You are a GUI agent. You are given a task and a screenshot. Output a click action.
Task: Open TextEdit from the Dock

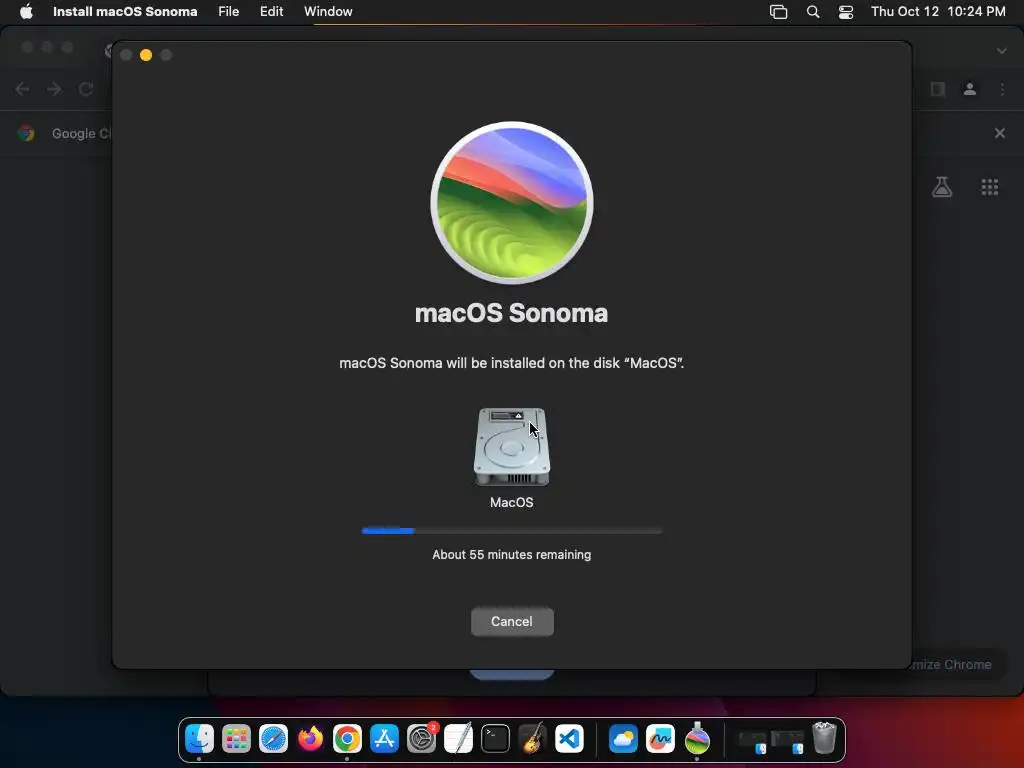point(458,739)
